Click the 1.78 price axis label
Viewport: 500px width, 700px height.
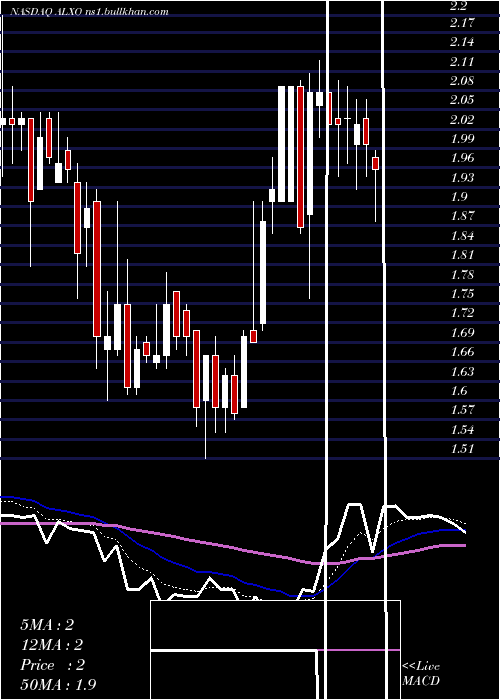[462, 275]
